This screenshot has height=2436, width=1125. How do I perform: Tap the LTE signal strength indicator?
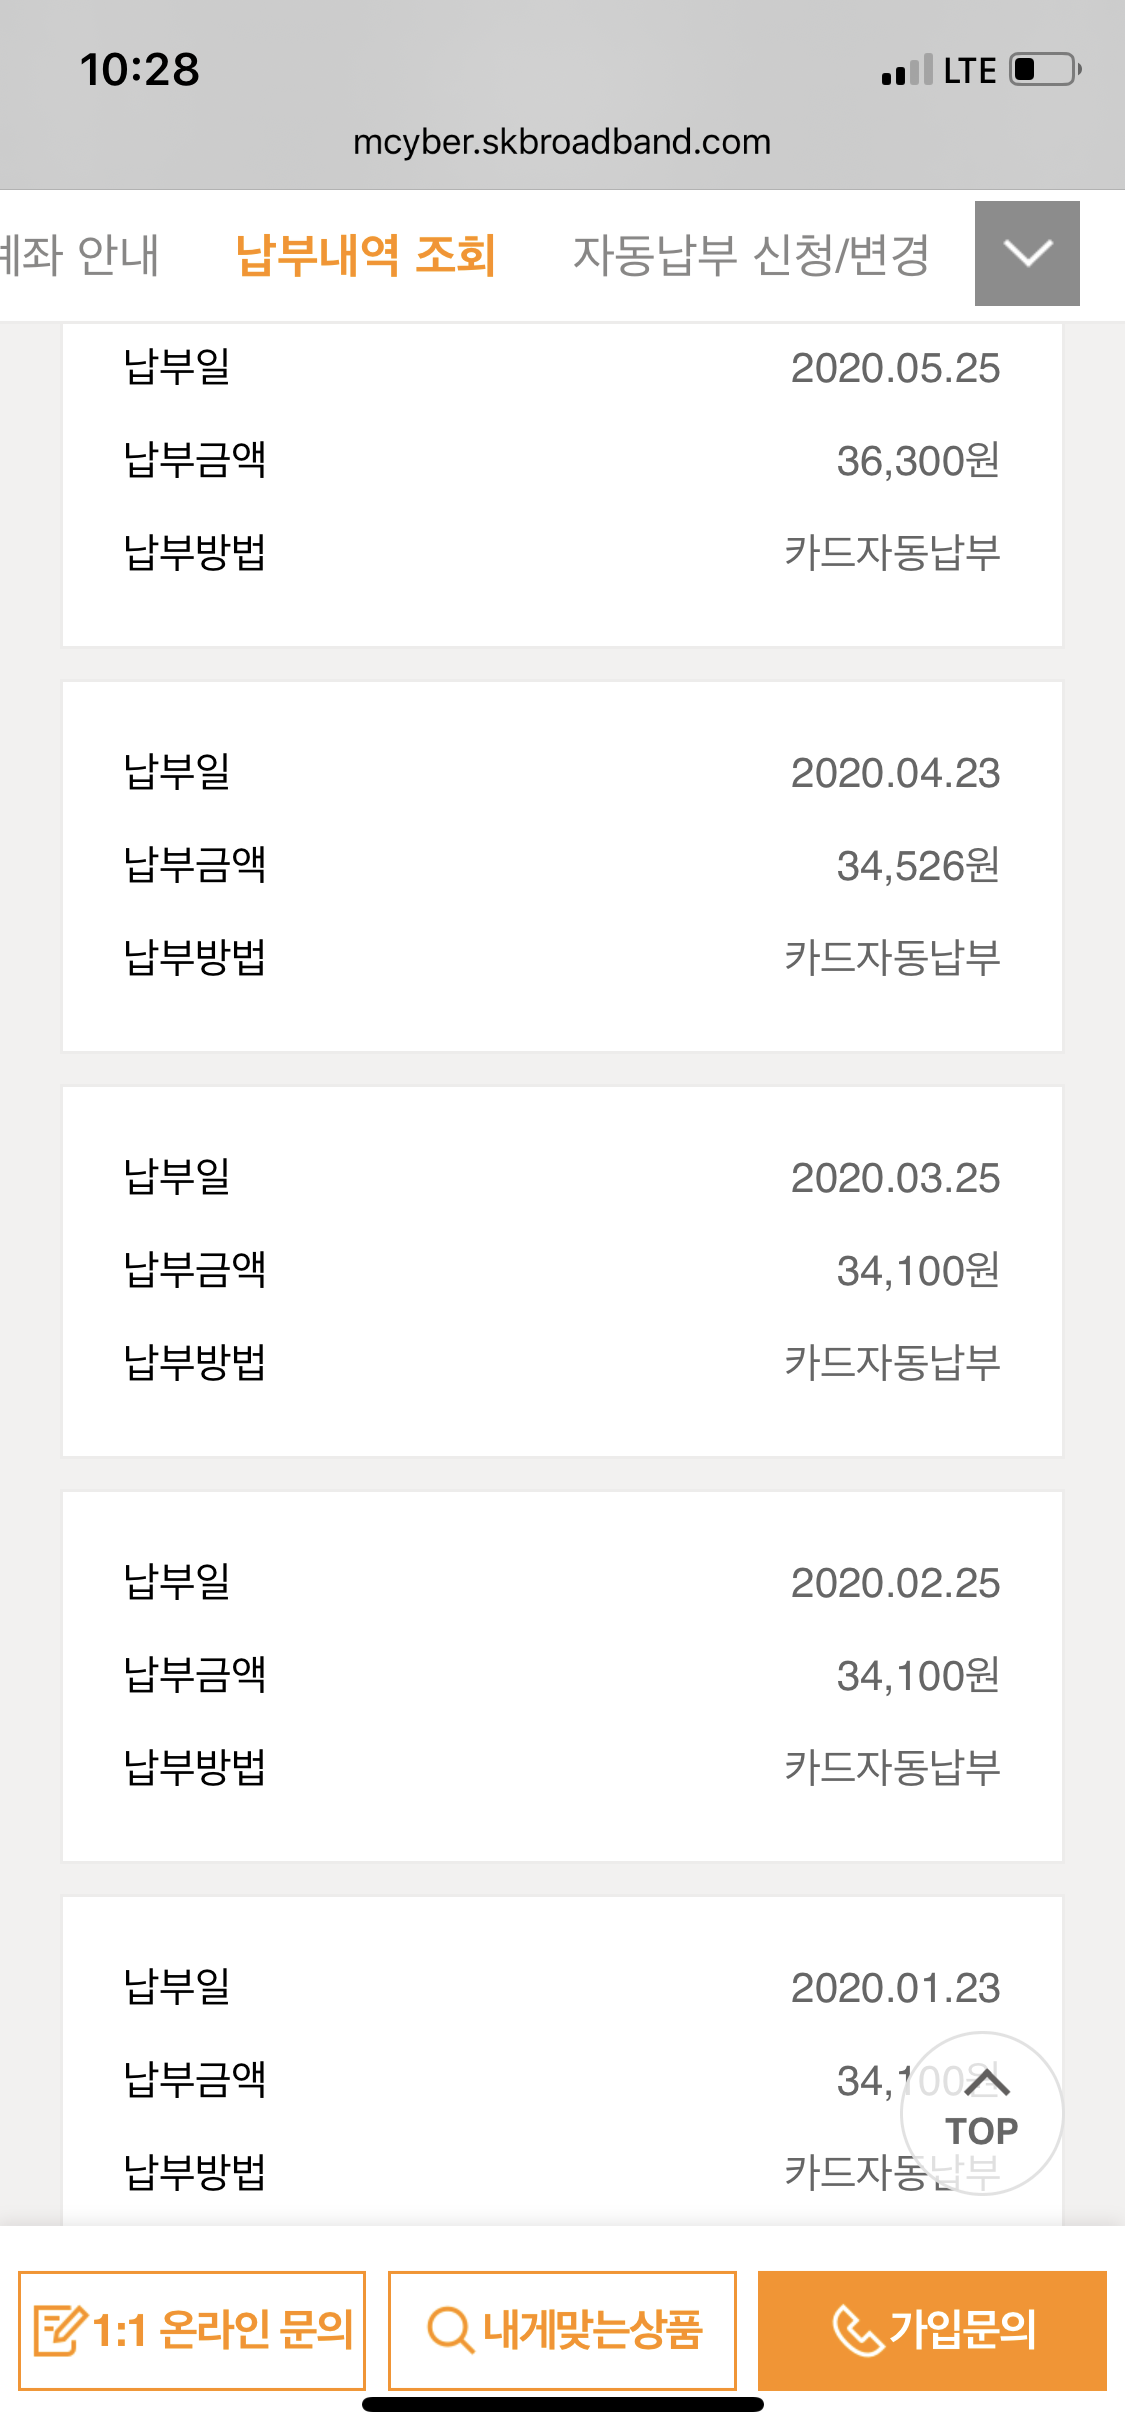coord(907,71)
